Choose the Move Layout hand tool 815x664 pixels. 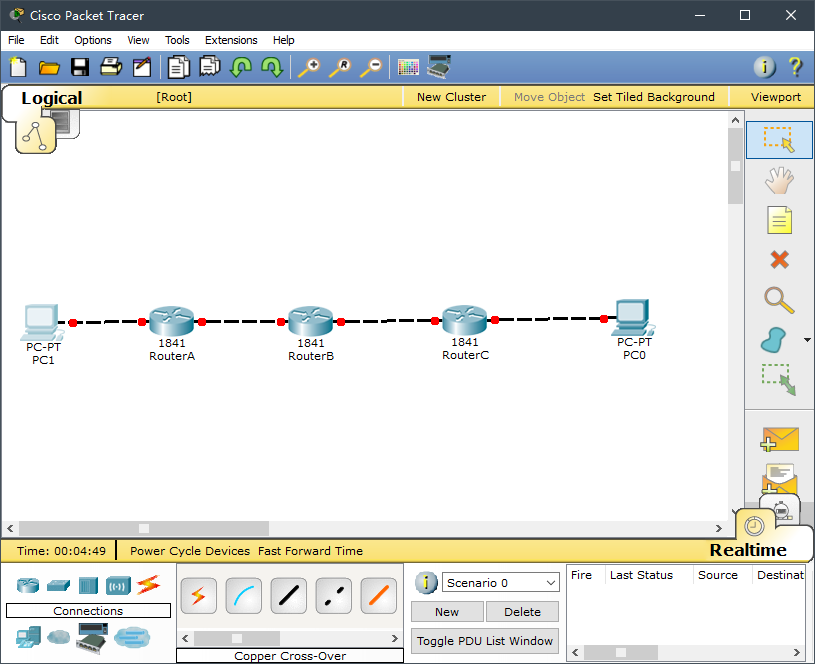[x=779, y=180]
